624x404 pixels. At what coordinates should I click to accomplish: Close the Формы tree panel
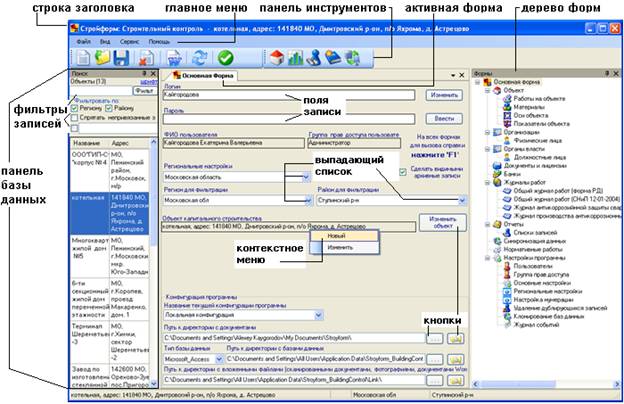616,73
